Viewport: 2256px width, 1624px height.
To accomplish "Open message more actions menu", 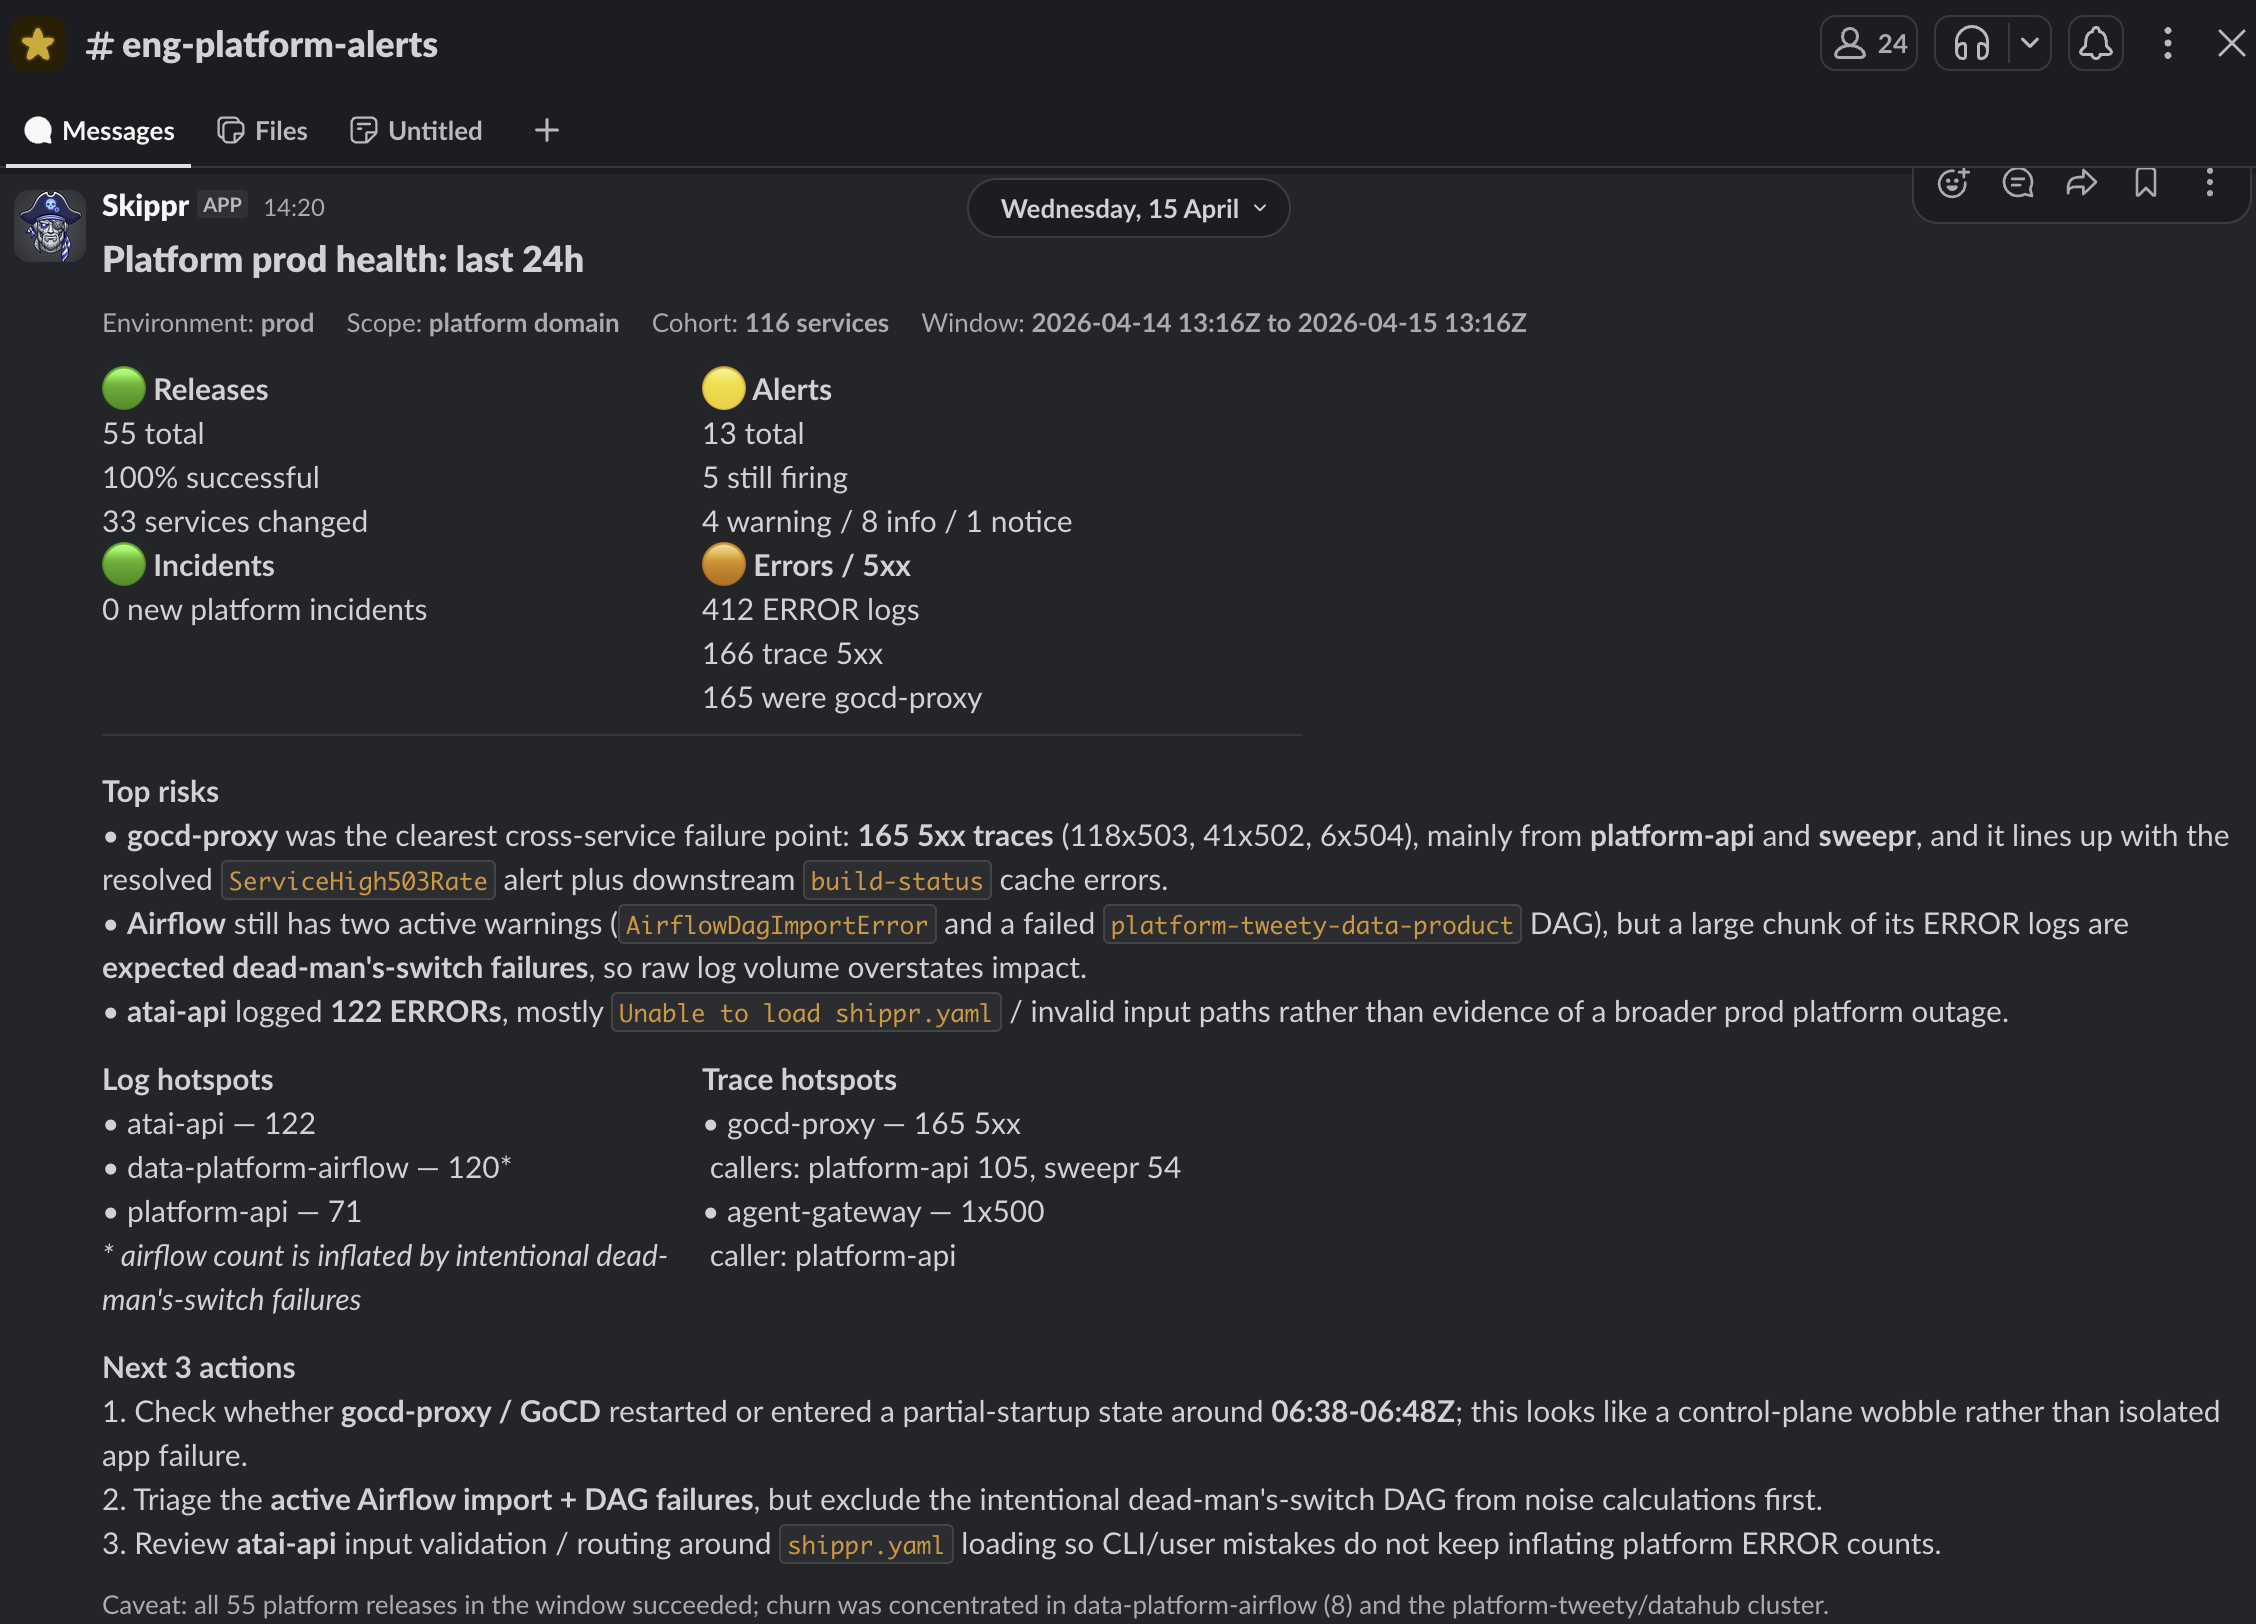I will click(x=2209, y=183).
